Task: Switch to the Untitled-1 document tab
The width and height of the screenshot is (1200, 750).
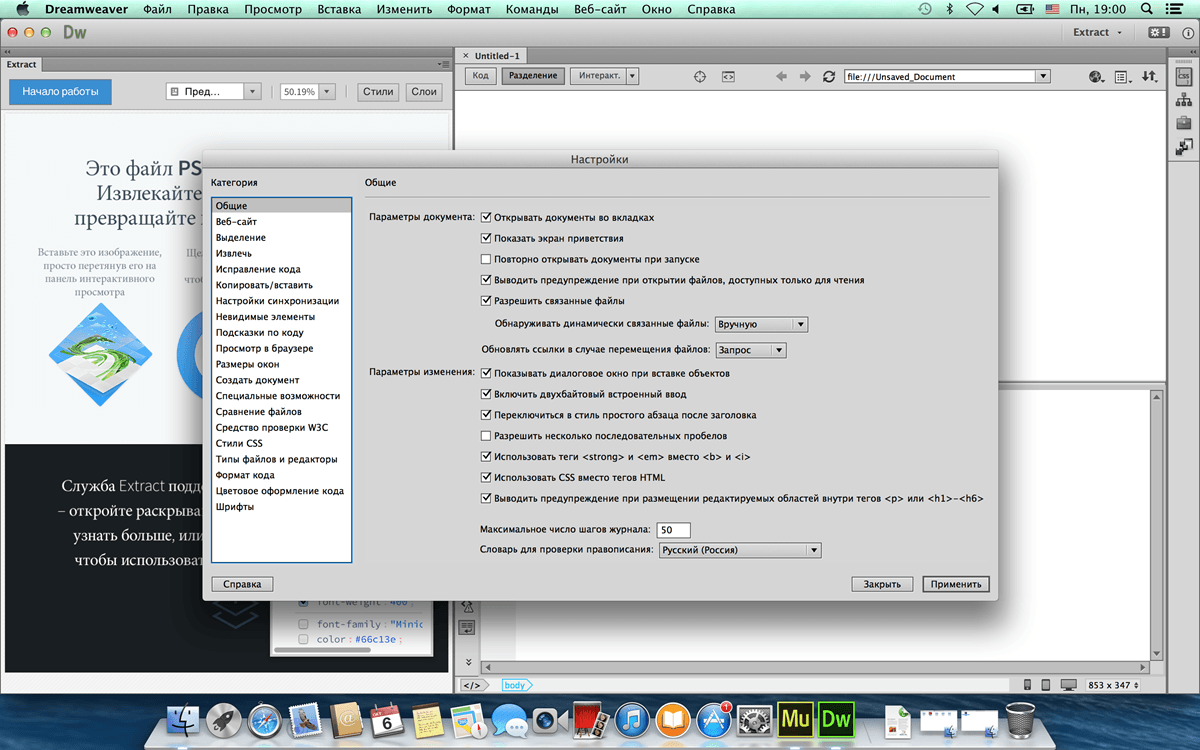Action: [492, 56]
